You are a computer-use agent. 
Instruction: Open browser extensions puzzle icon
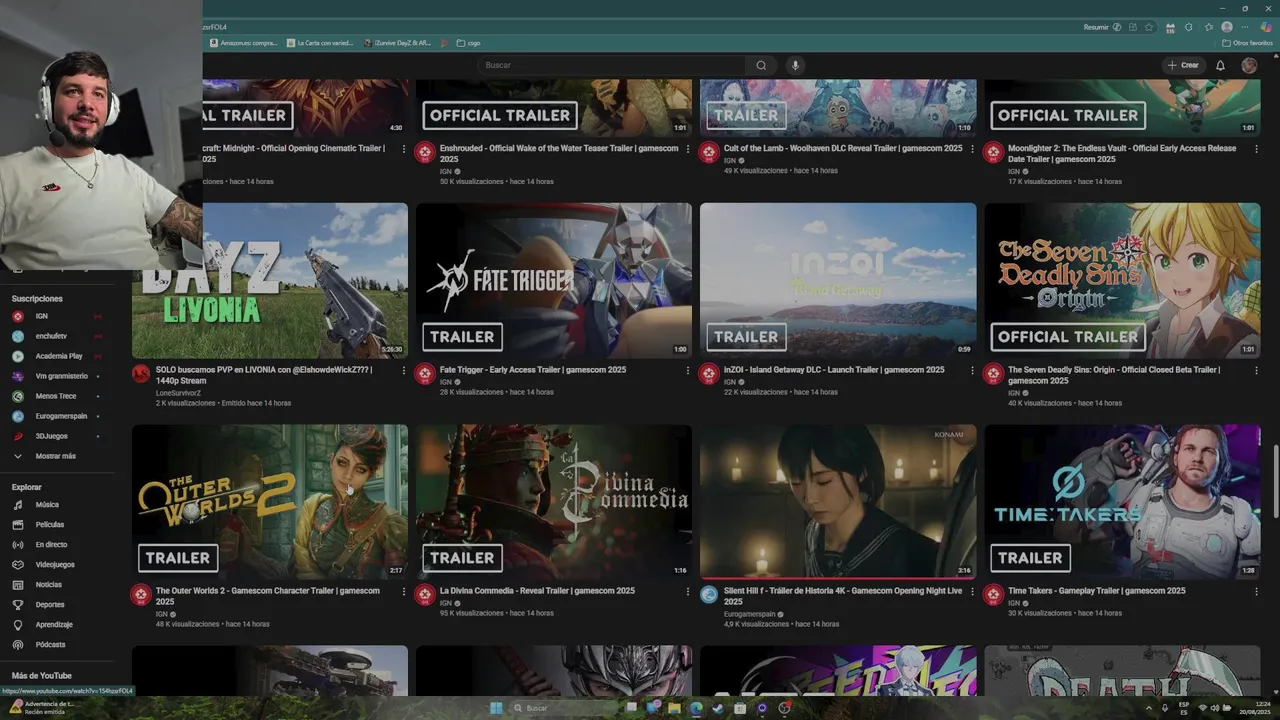click(x=1188, y=27)
